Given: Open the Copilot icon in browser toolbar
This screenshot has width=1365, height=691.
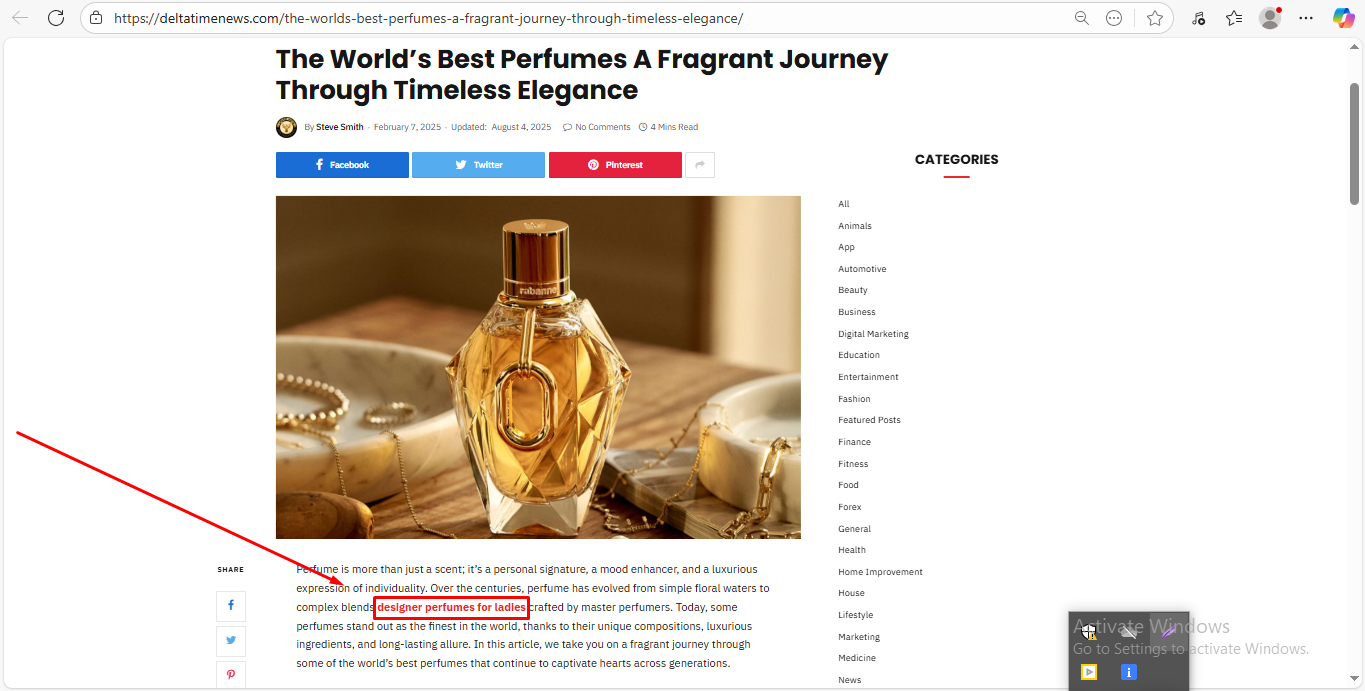Looking at the screenshot, I should point(1343,18).
